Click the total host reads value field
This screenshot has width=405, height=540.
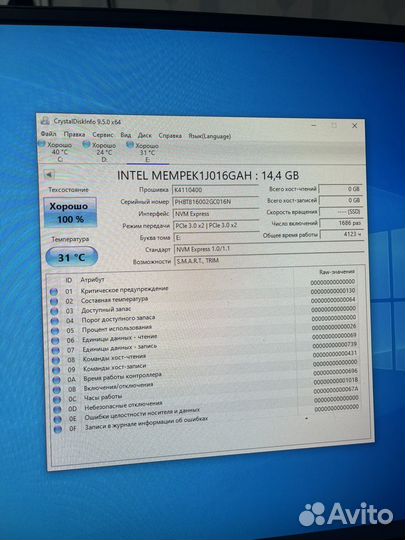[340, 189]
